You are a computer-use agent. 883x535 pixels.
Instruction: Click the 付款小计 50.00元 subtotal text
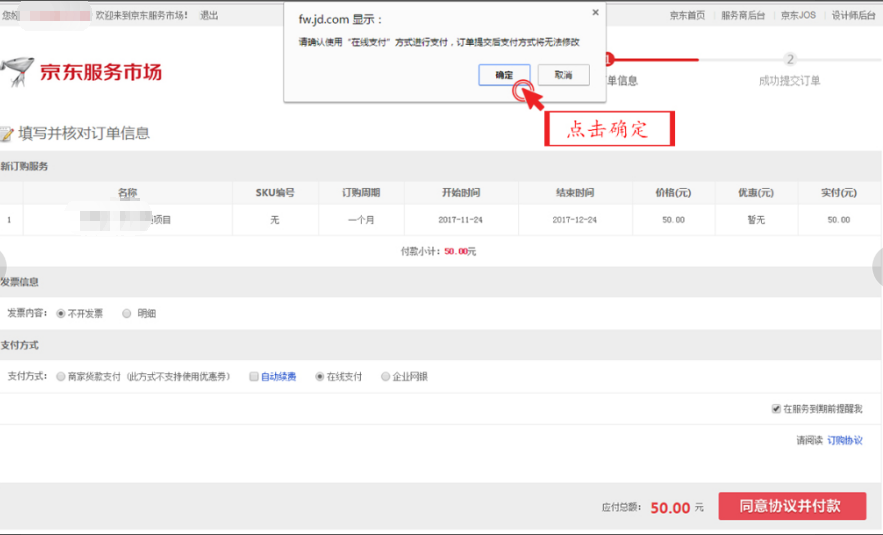pyautogui.click(x=438, y=252)
